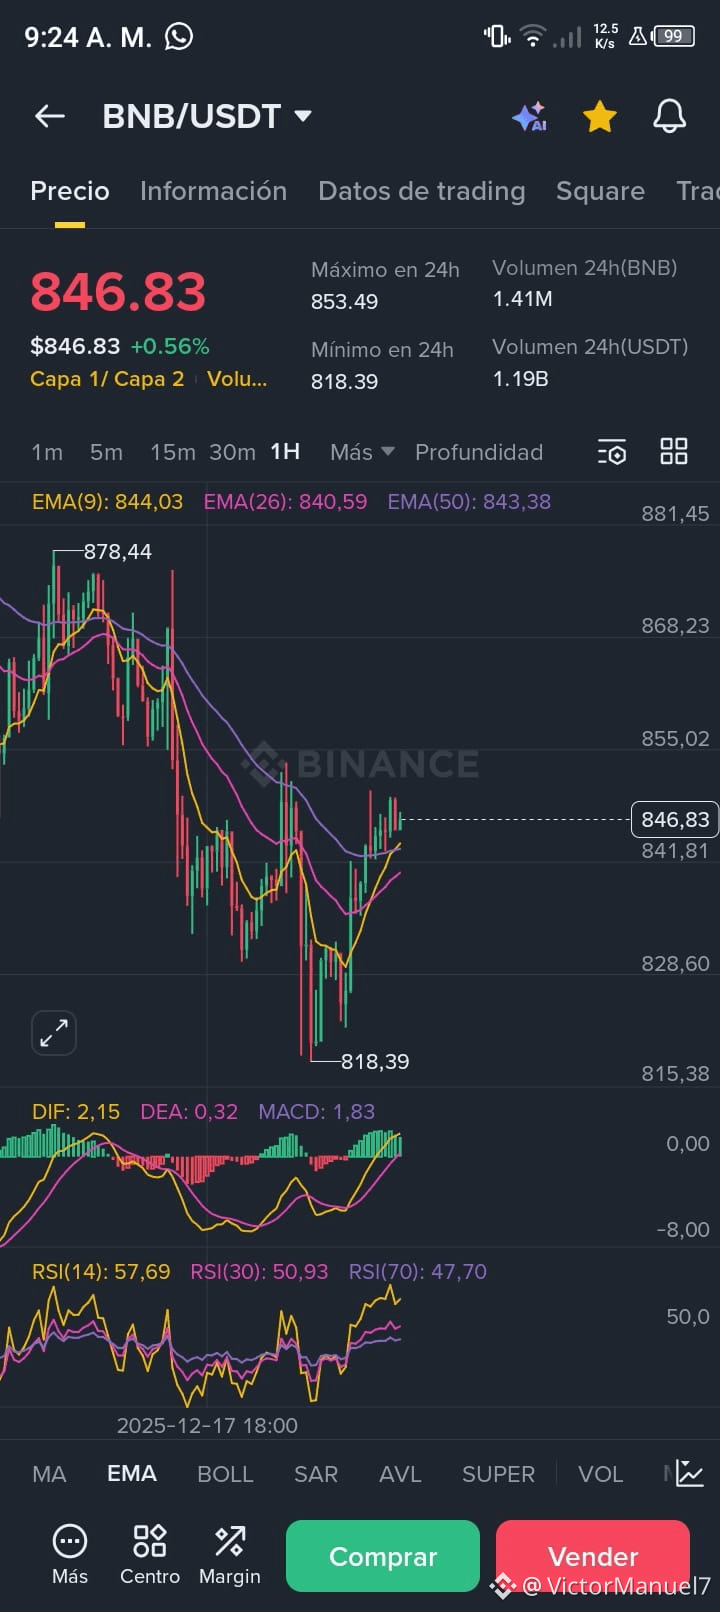Tap the Volumen 24h(BNB) value 1.41M
This screenshot has height=1612, width=720.
tap(522, 299)
